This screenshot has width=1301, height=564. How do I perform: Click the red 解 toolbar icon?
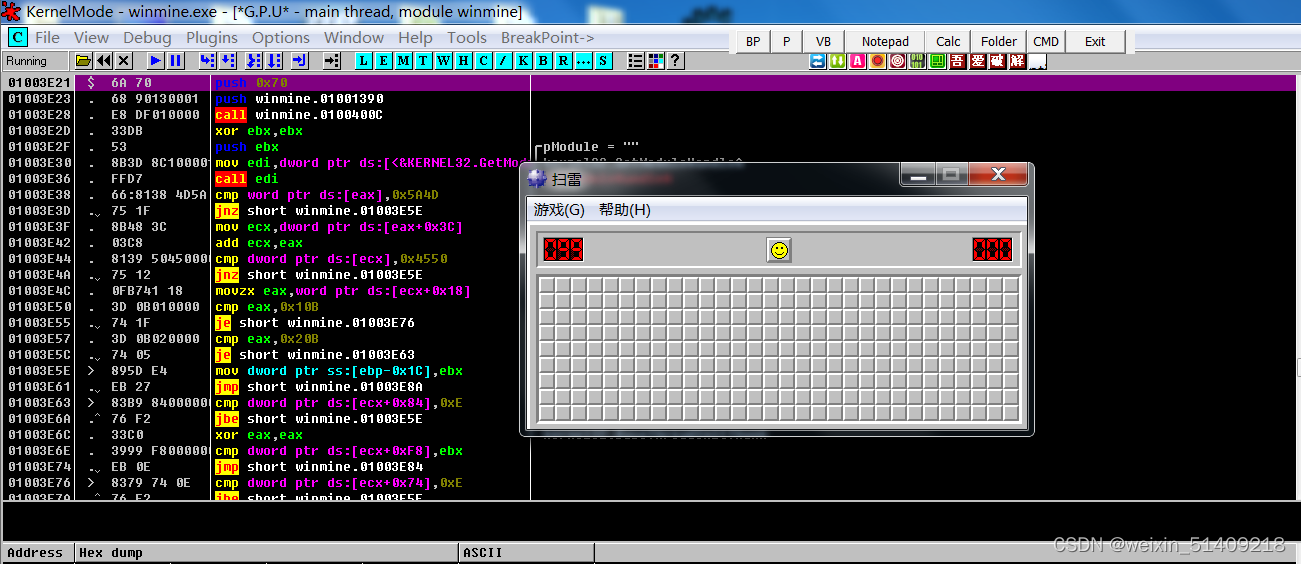click(x=1018, y=61)
